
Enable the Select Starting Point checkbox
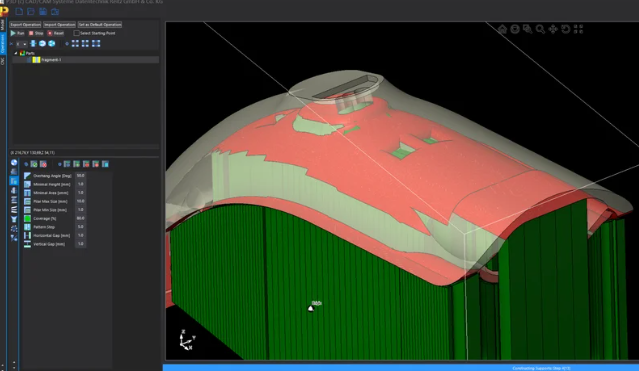click(x=77, y=33)
